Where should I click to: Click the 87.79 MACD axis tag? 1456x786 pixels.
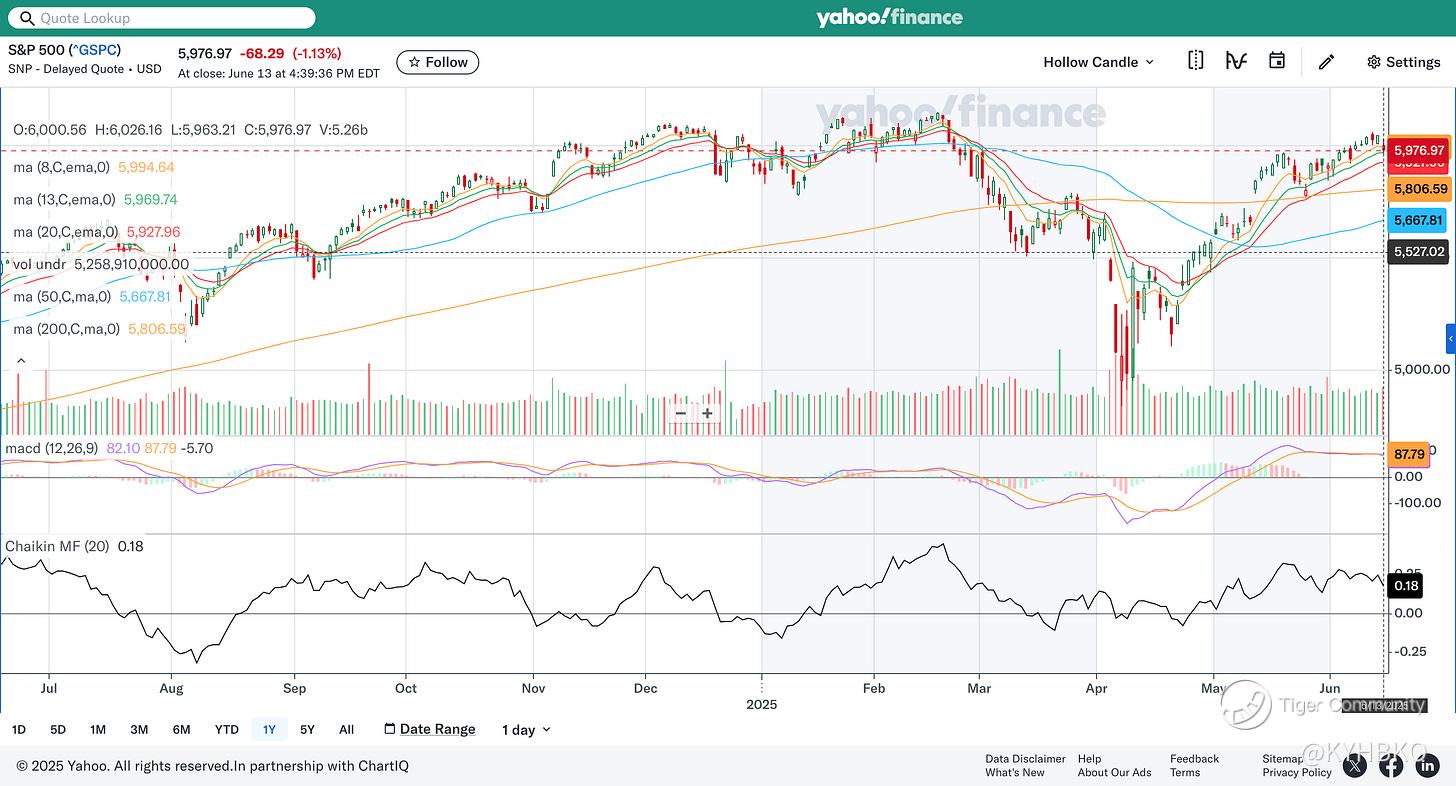1409,455
